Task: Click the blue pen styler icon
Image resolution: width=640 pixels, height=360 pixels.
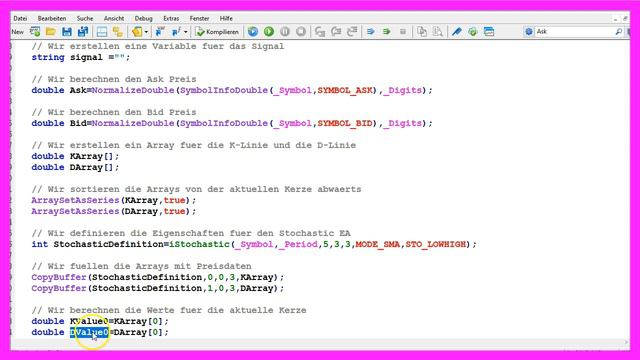Action: click(457, 31)
